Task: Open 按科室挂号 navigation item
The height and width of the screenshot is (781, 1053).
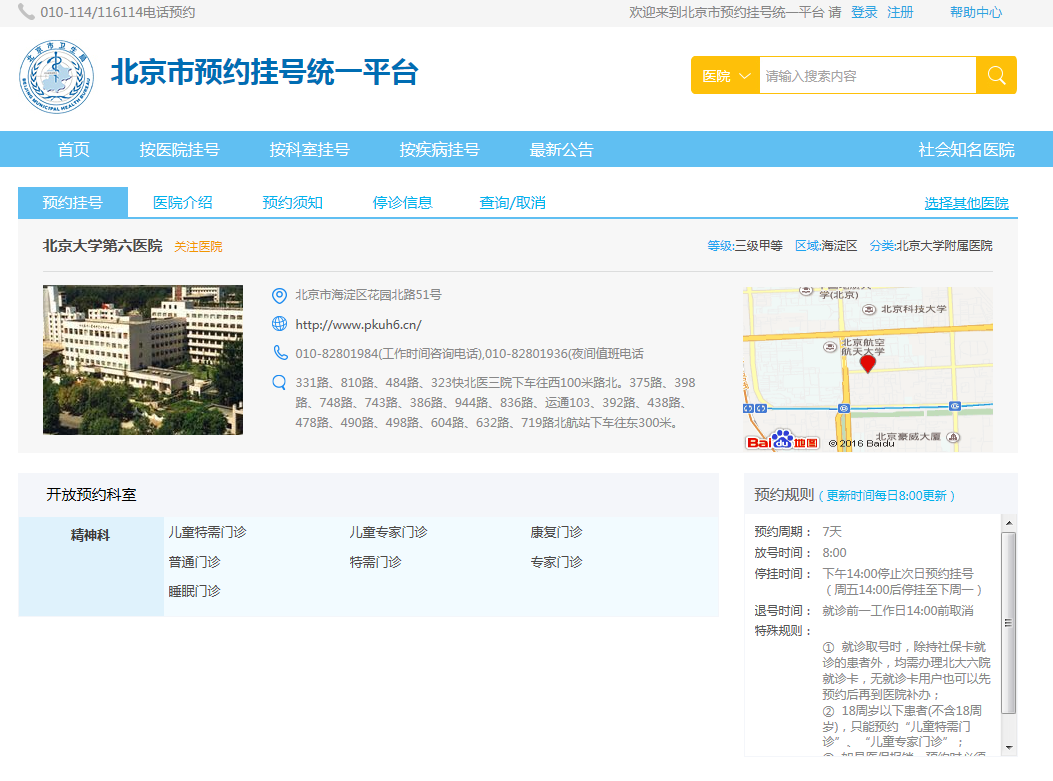Action: tap(310, 149)
